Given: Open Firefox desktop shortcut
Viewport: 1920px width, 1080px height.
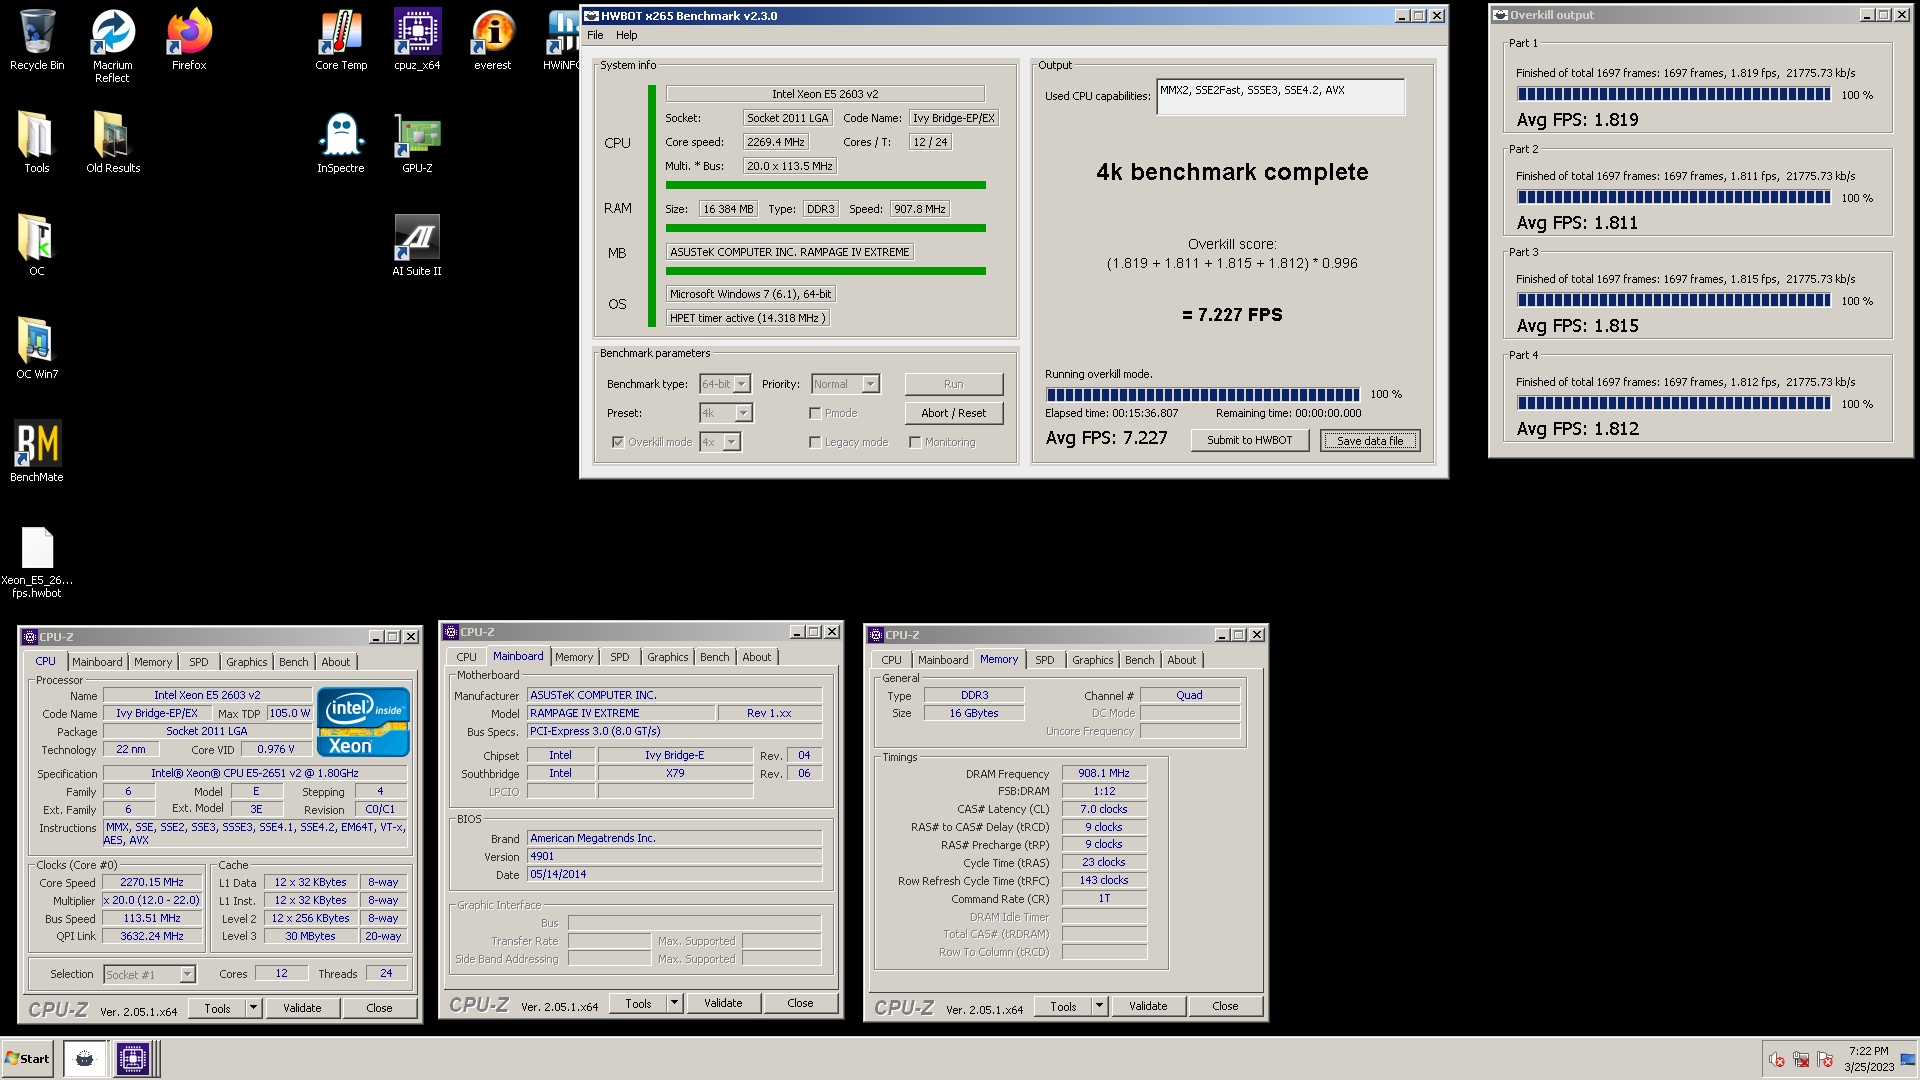Looking at the screenshot, I should 189,40.
